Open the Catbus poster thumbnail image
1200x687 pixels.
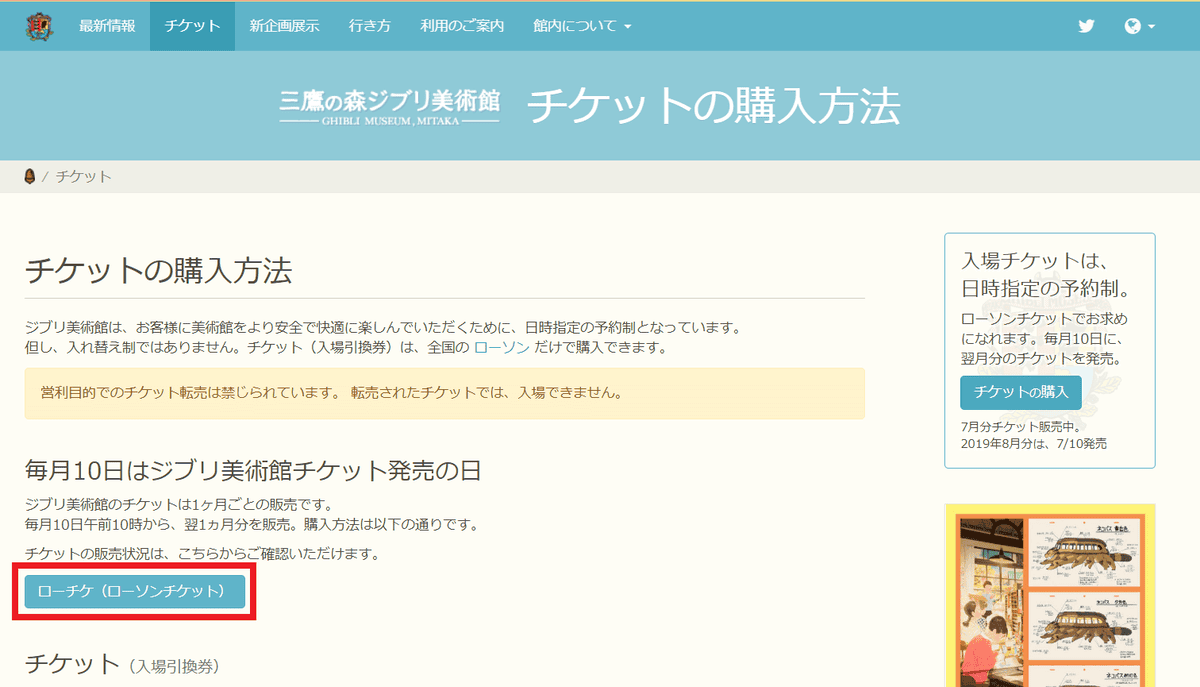pos(1049,595)
